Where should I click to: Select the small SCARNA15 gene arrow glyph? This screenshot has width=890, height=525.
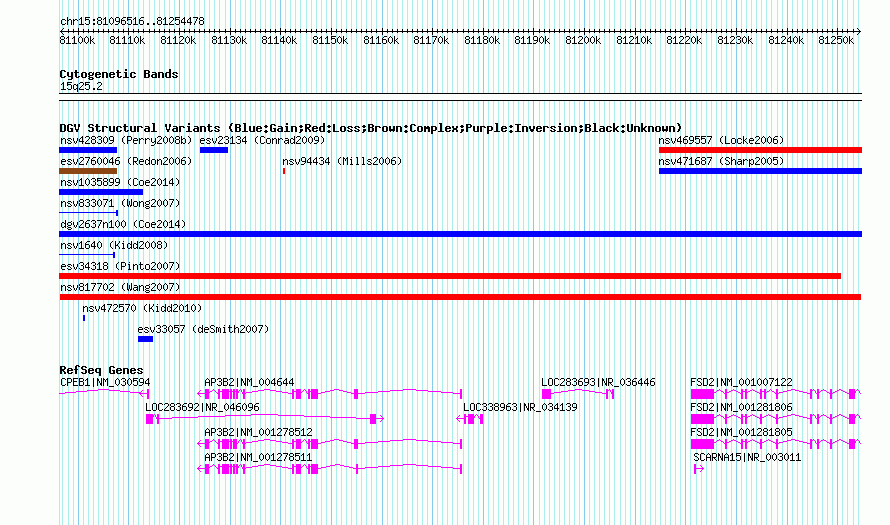[699, 469]
